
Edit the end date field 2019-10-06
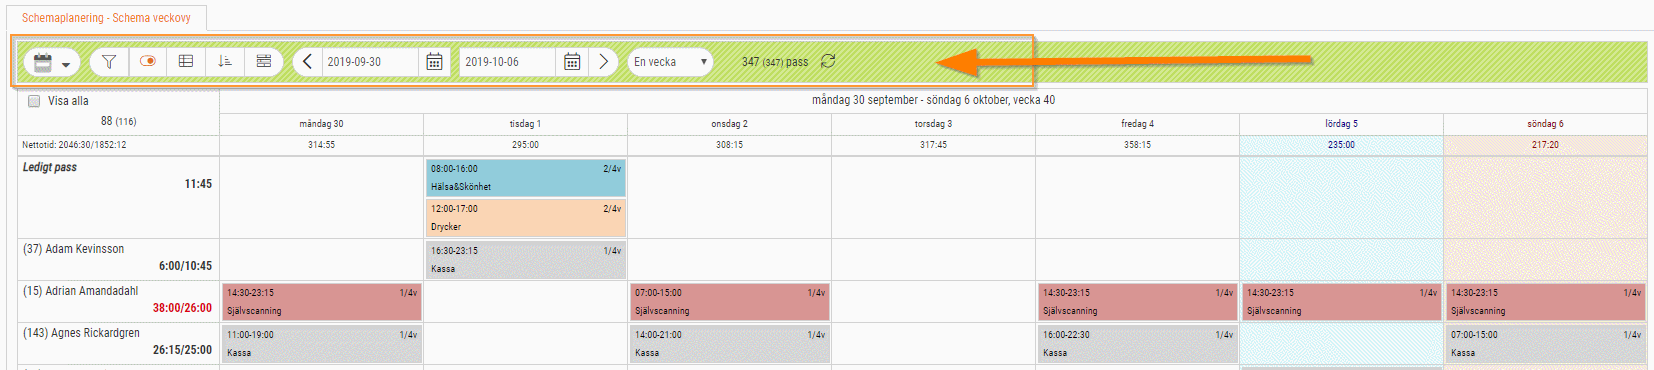(x=507, y=62)
